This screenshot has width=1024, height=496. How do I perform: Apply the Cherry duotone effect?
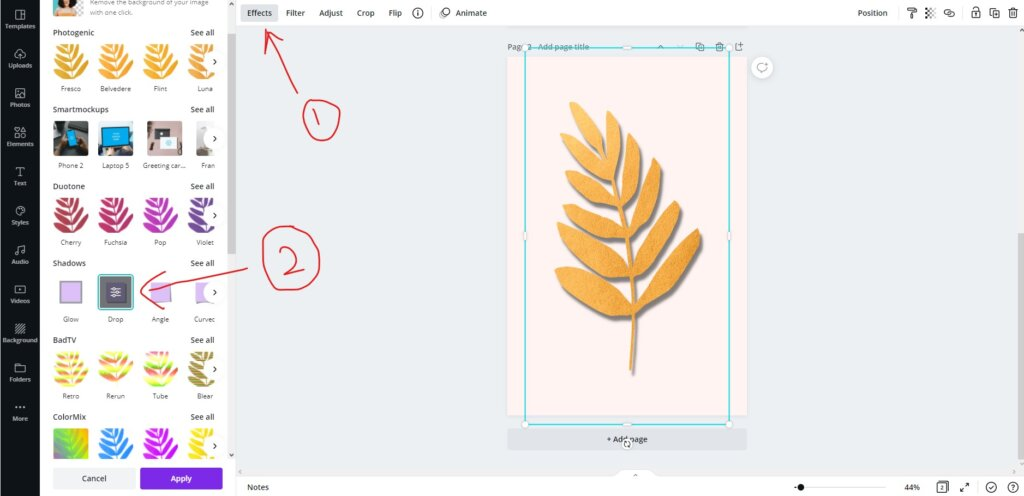(71, 215)
